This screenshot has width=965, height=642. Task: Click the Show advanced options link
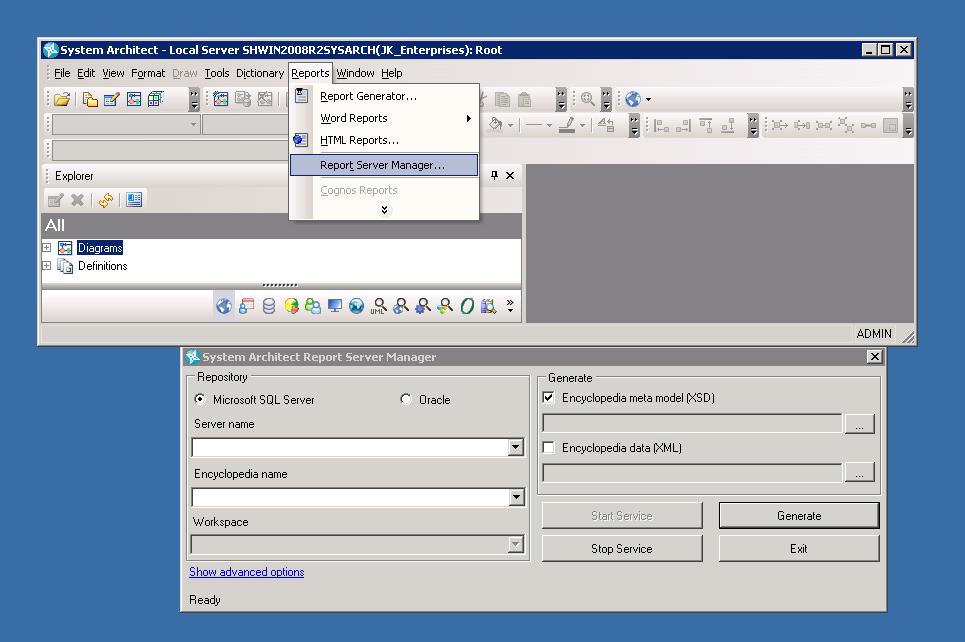(x=247, y=572)
